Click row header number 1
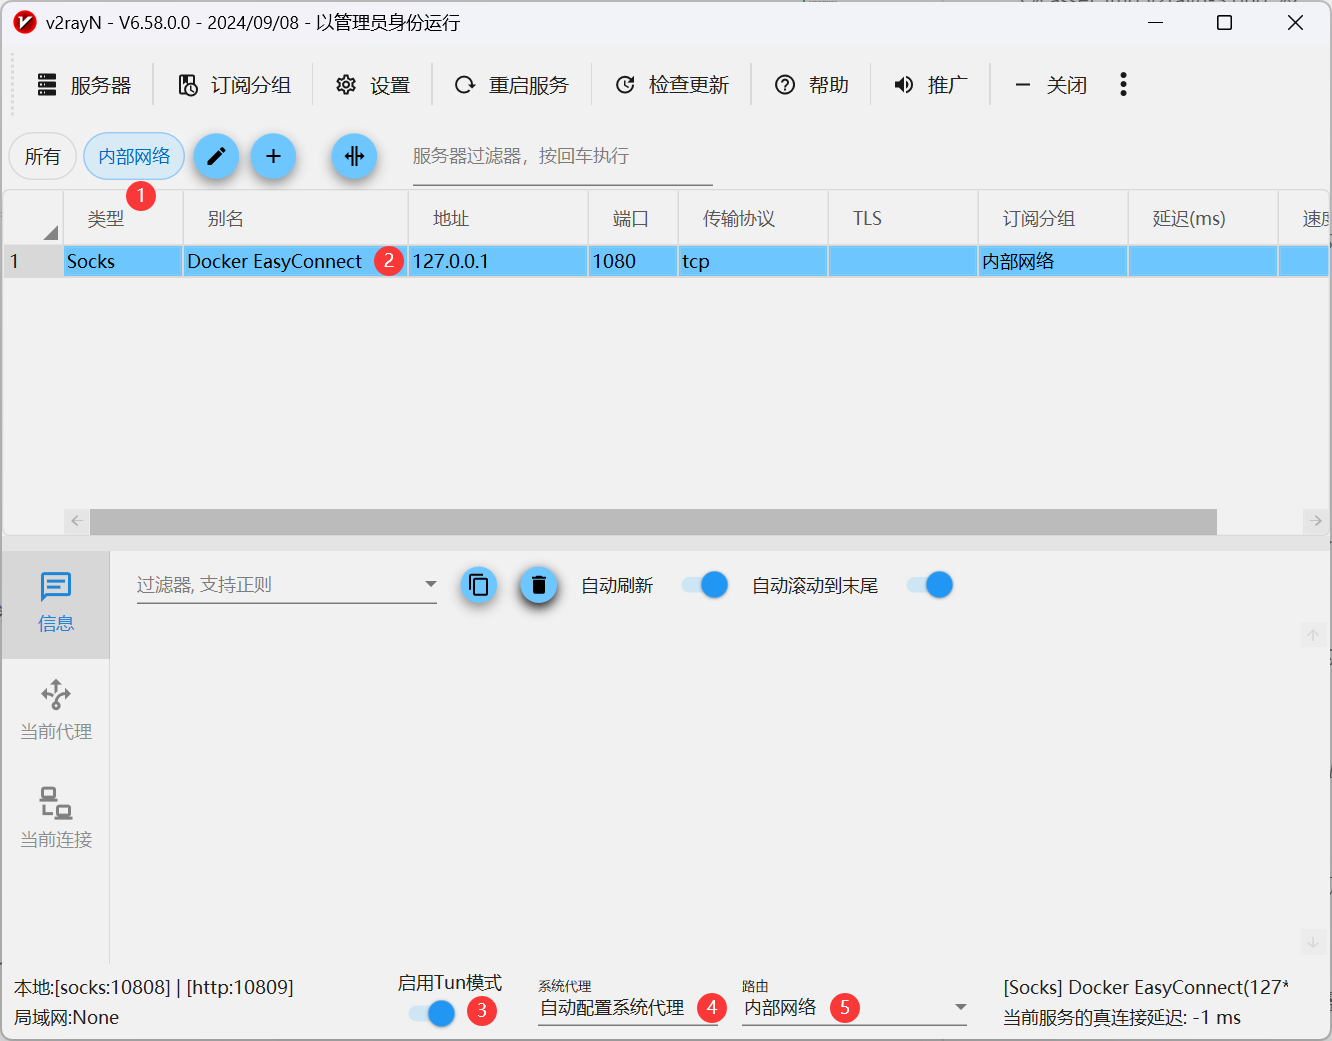Image resolution: width=1332 pixels, height=1041 pixels. pyautogui.click(x=33, y=262)
